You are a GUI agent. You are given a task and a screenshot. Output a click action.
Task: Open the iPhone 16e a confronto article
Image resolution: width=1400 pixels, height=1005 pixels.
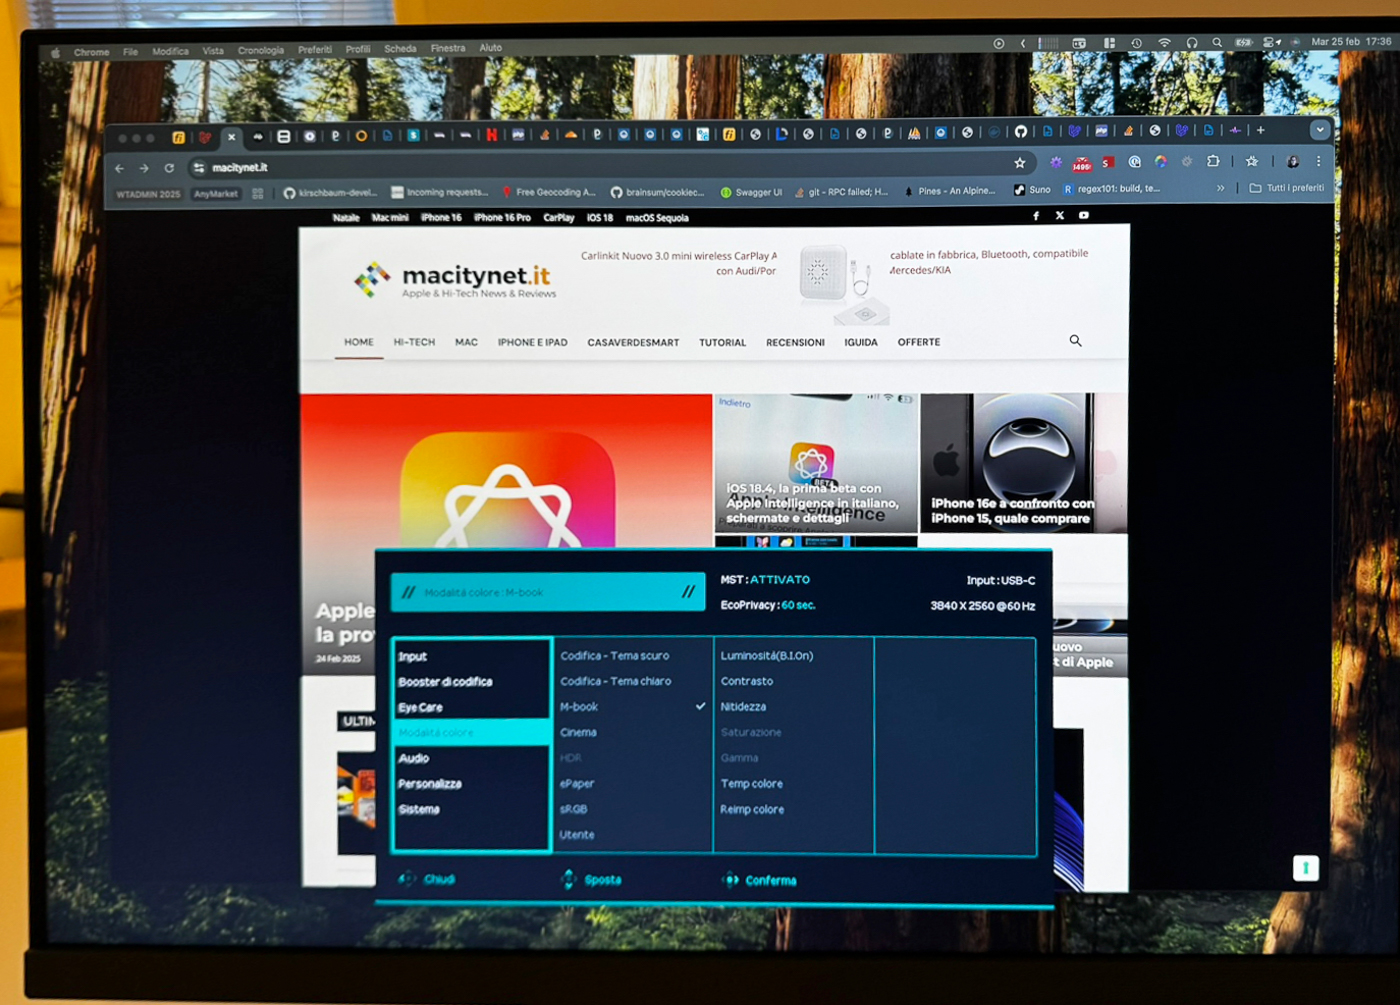(1023, 463)
